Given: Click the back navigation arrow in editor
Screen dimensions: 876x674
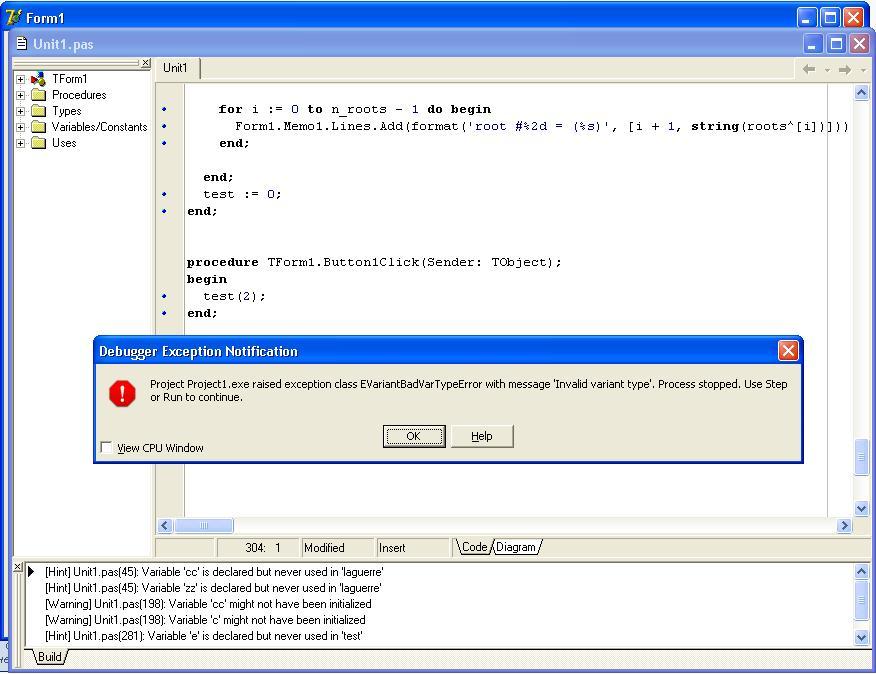Looking at the screenshot, I should click(x=810, y=69).
